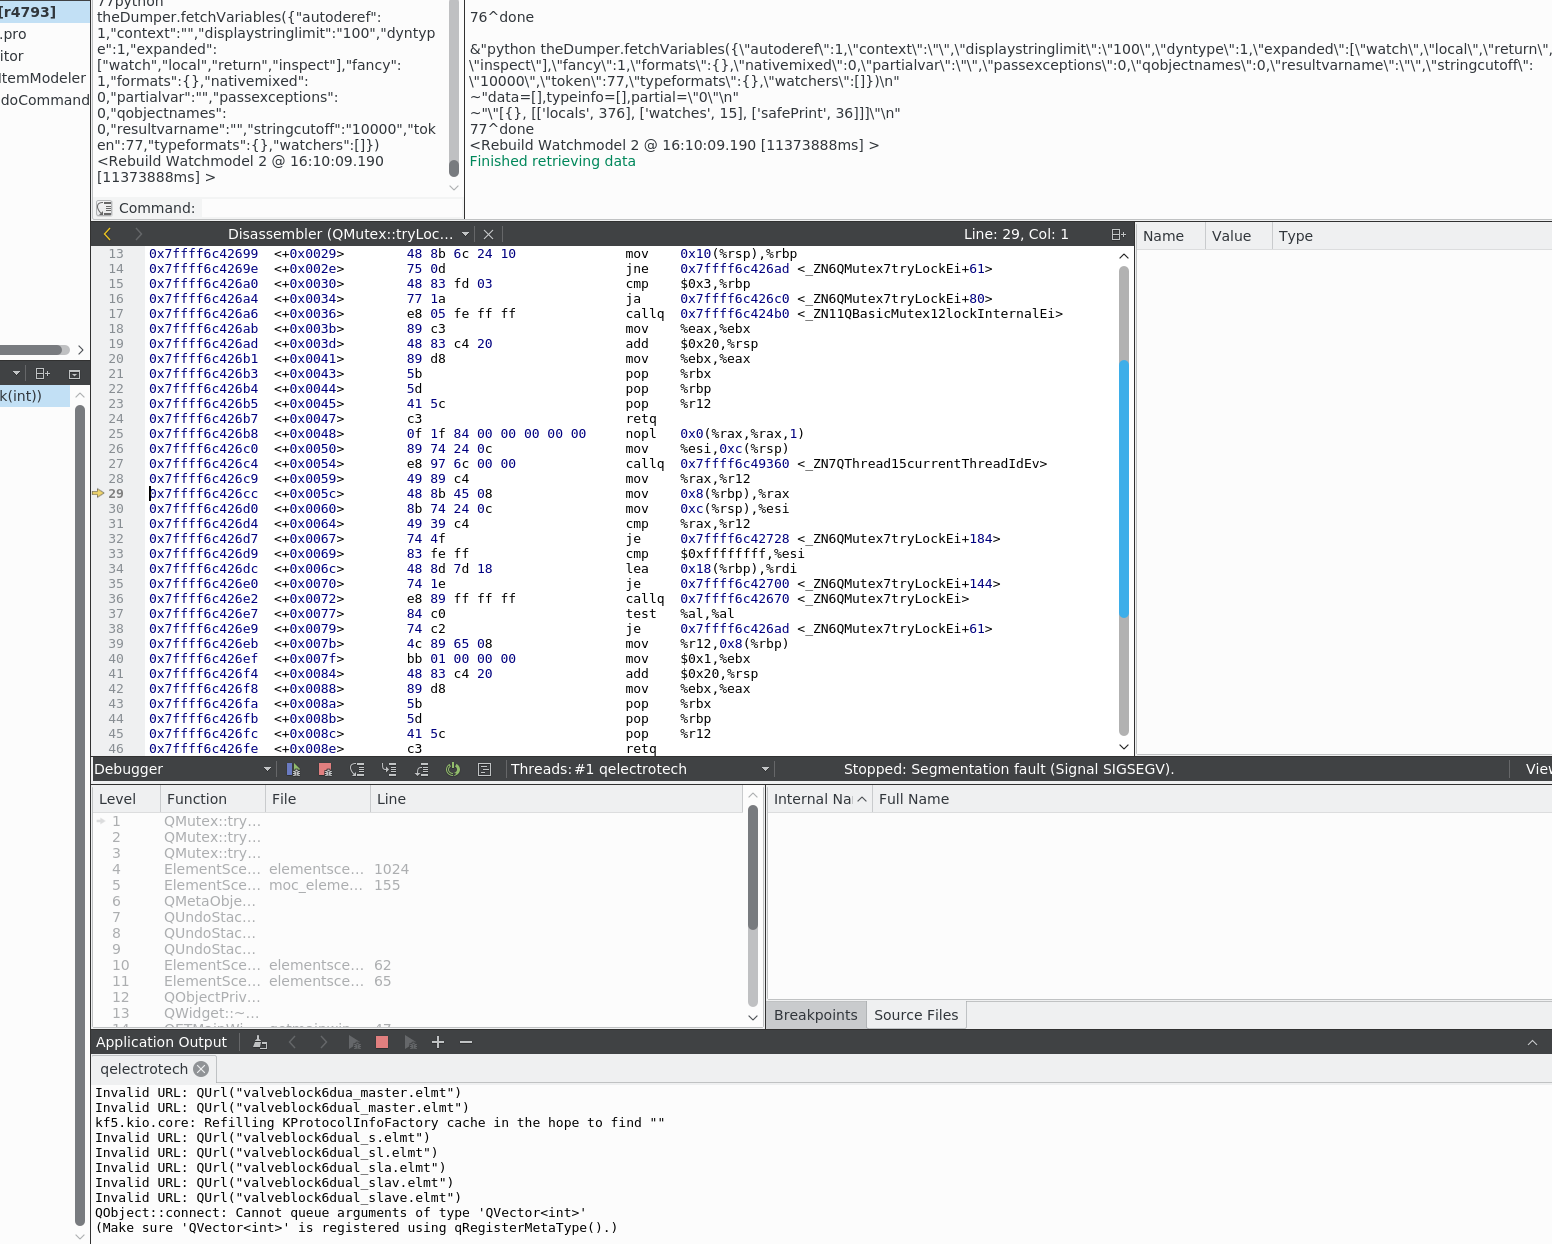
Task: Clear Application Output with broom icon
Action: pos(260,1042)
